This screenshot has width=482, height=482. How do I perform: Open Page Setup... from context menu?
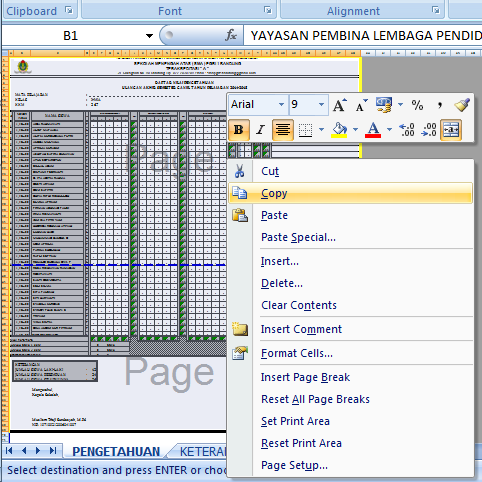coord(350,465)
